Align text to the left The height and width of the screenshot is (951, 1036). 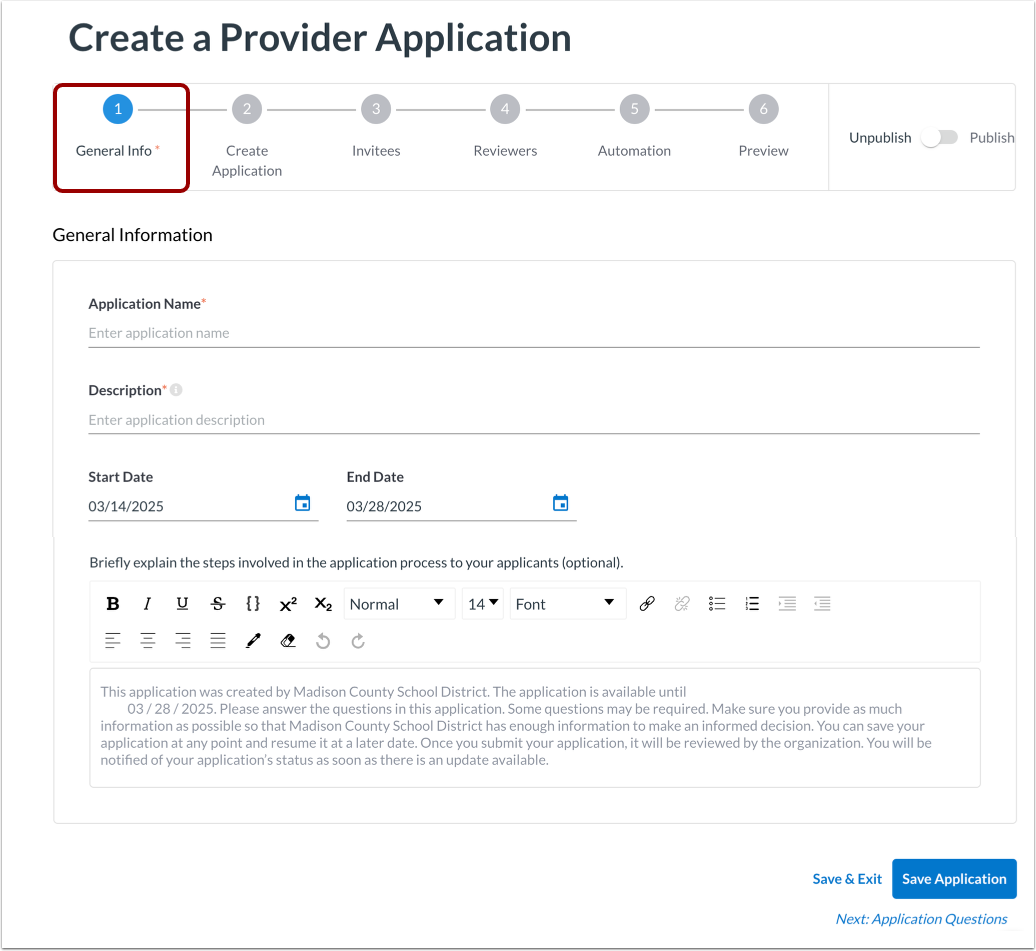(113, 640)
